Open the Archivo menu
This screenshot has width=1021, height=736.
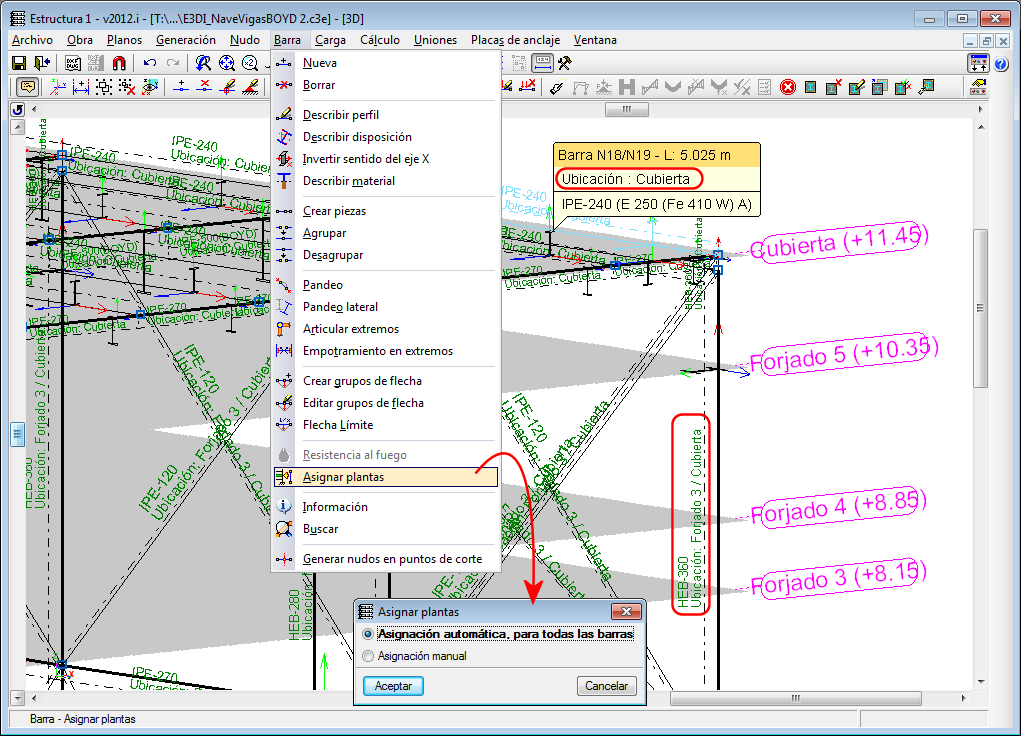pyautogui.click(x=32, y=40)
